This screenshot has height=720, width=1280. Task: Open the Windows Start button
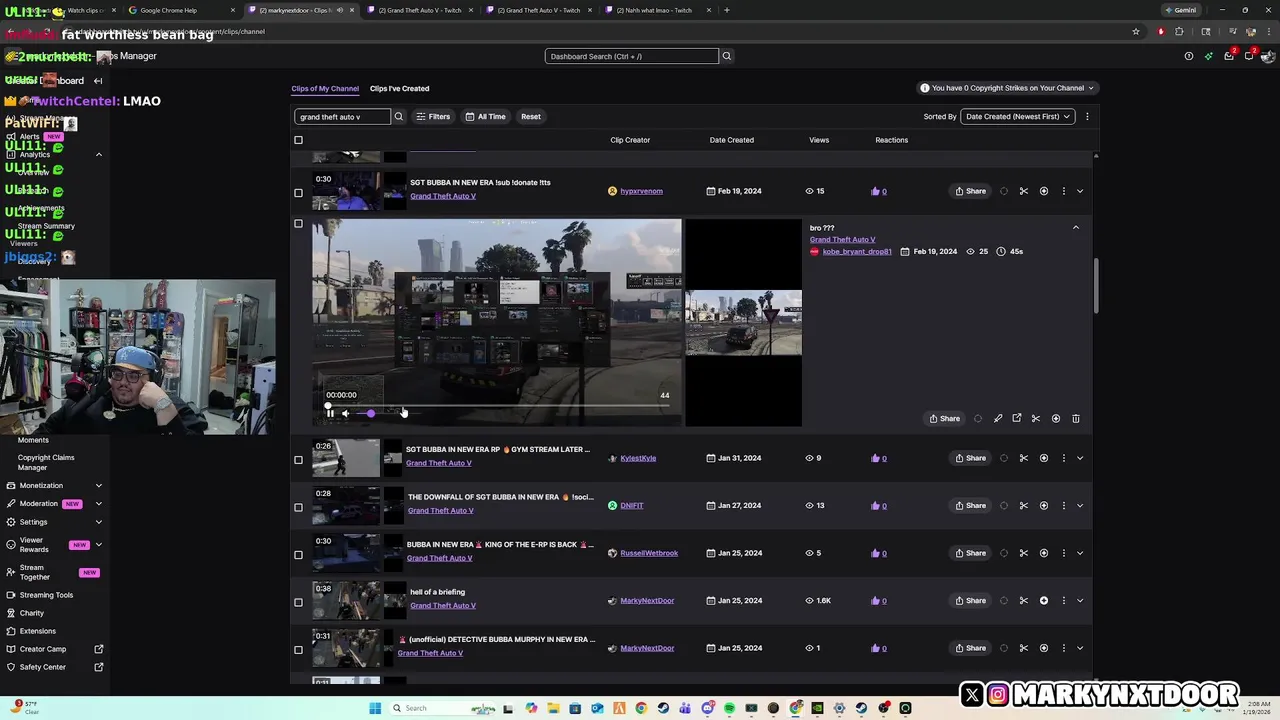375,708
